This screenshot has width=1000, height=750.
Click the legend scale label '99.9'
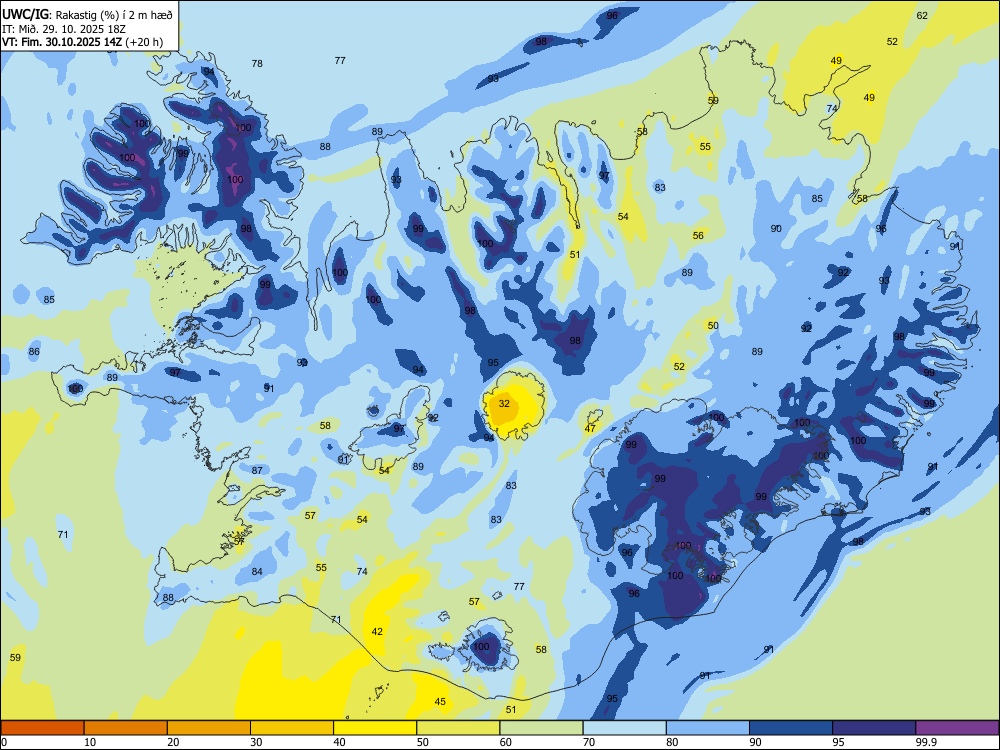(926, 742)
